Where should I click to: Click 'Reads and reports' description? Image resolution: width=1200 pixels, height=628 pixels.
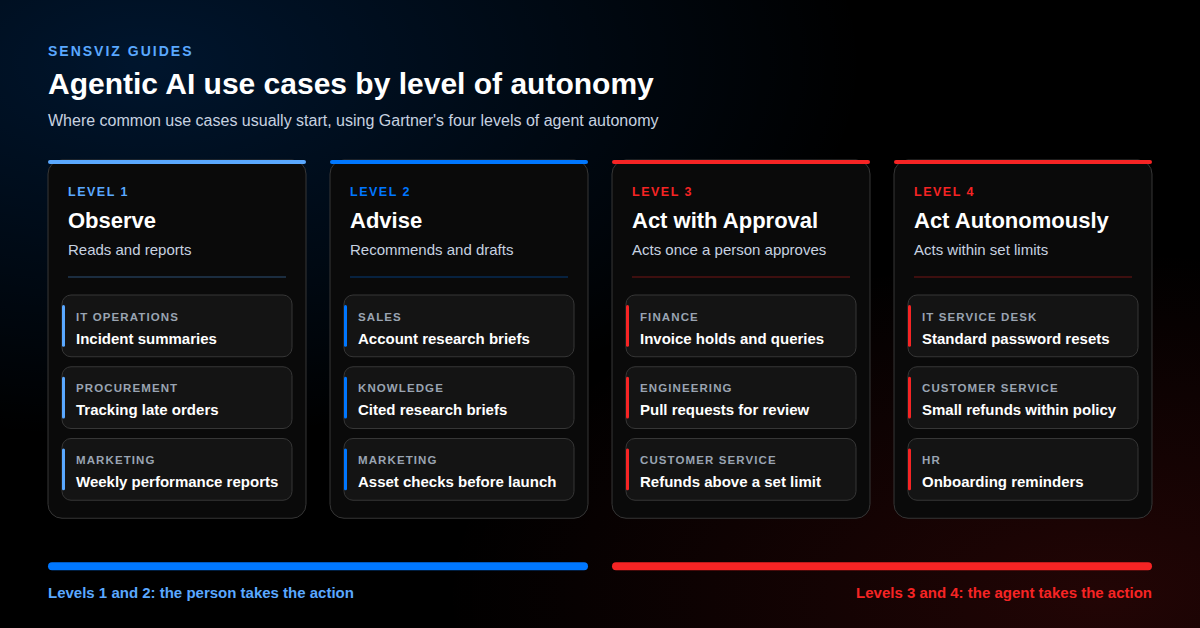pyautogui.click(x=130, y=250)
